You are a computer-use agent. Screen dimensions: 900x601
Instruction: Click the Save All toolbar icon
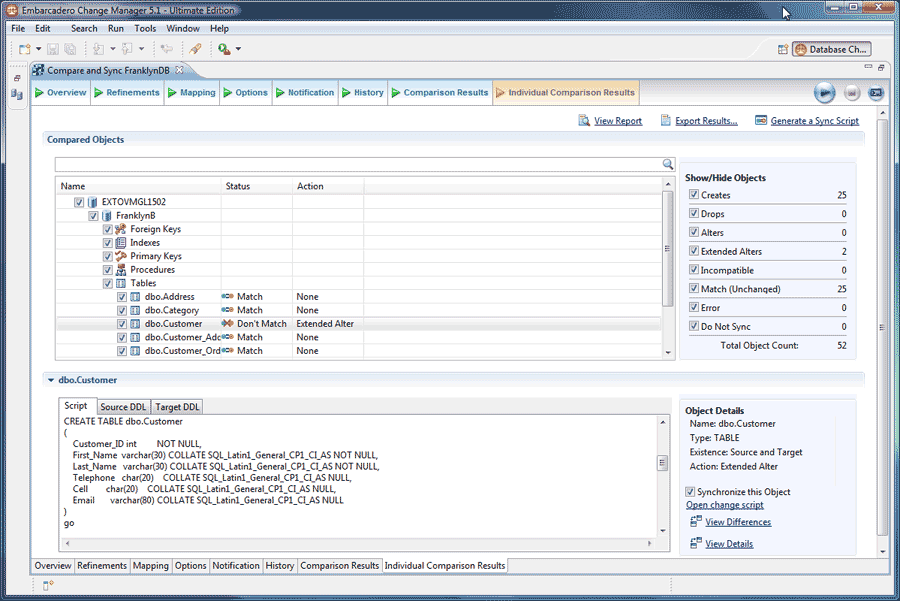click(70, 49)
